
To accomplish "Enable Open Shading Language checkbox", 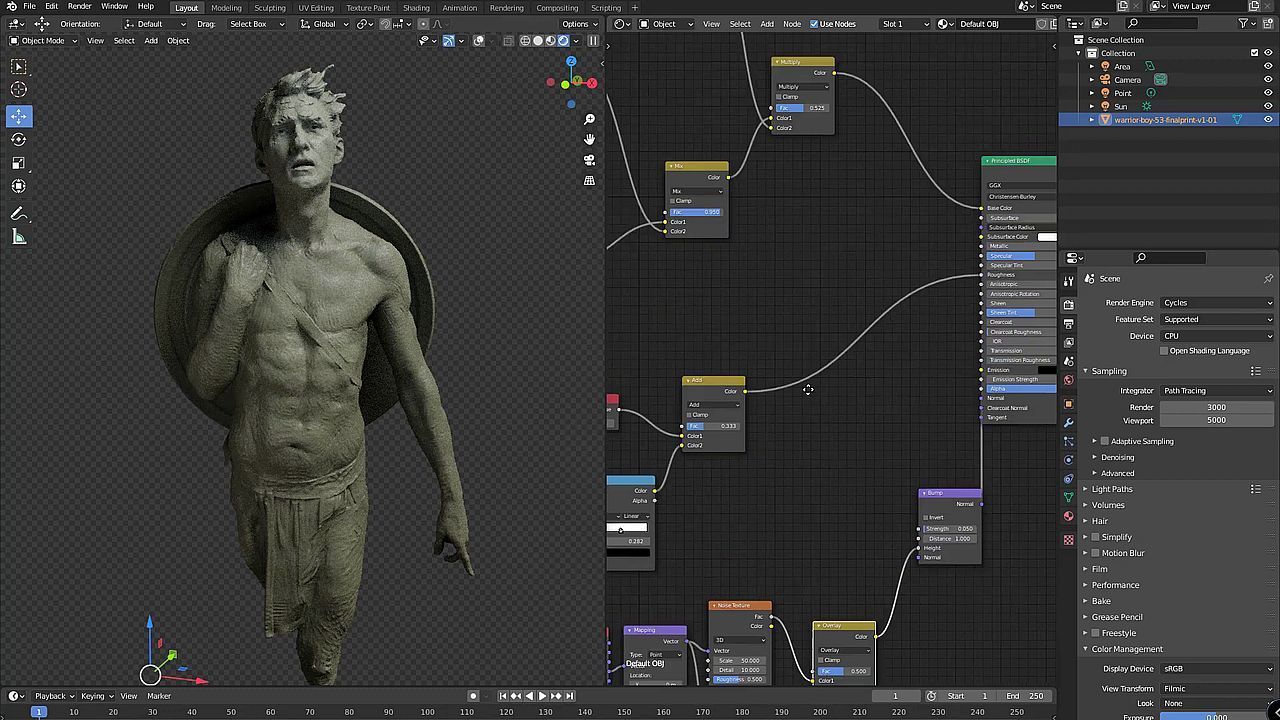I will click(1165, 351).
